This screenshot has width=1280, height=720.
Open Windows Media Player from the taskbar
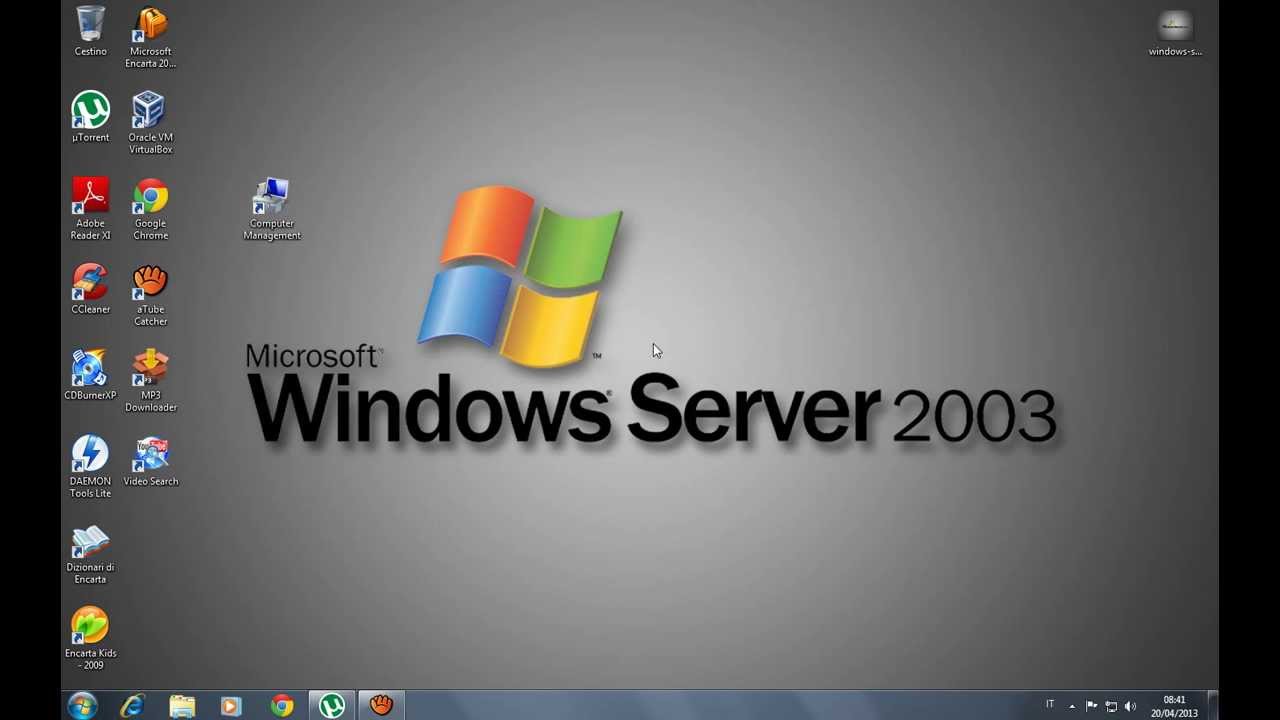[x=231, y=706]
